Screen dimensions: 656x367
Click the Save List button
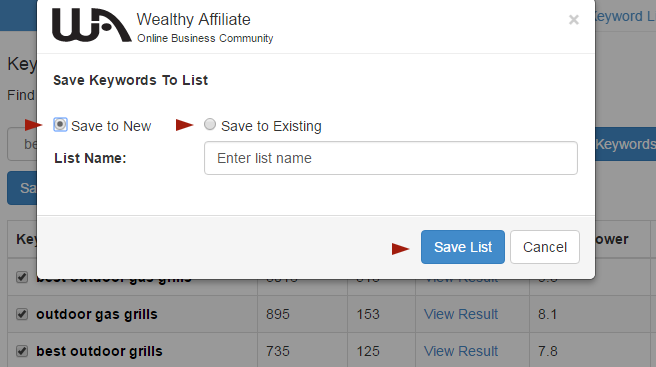463,247
